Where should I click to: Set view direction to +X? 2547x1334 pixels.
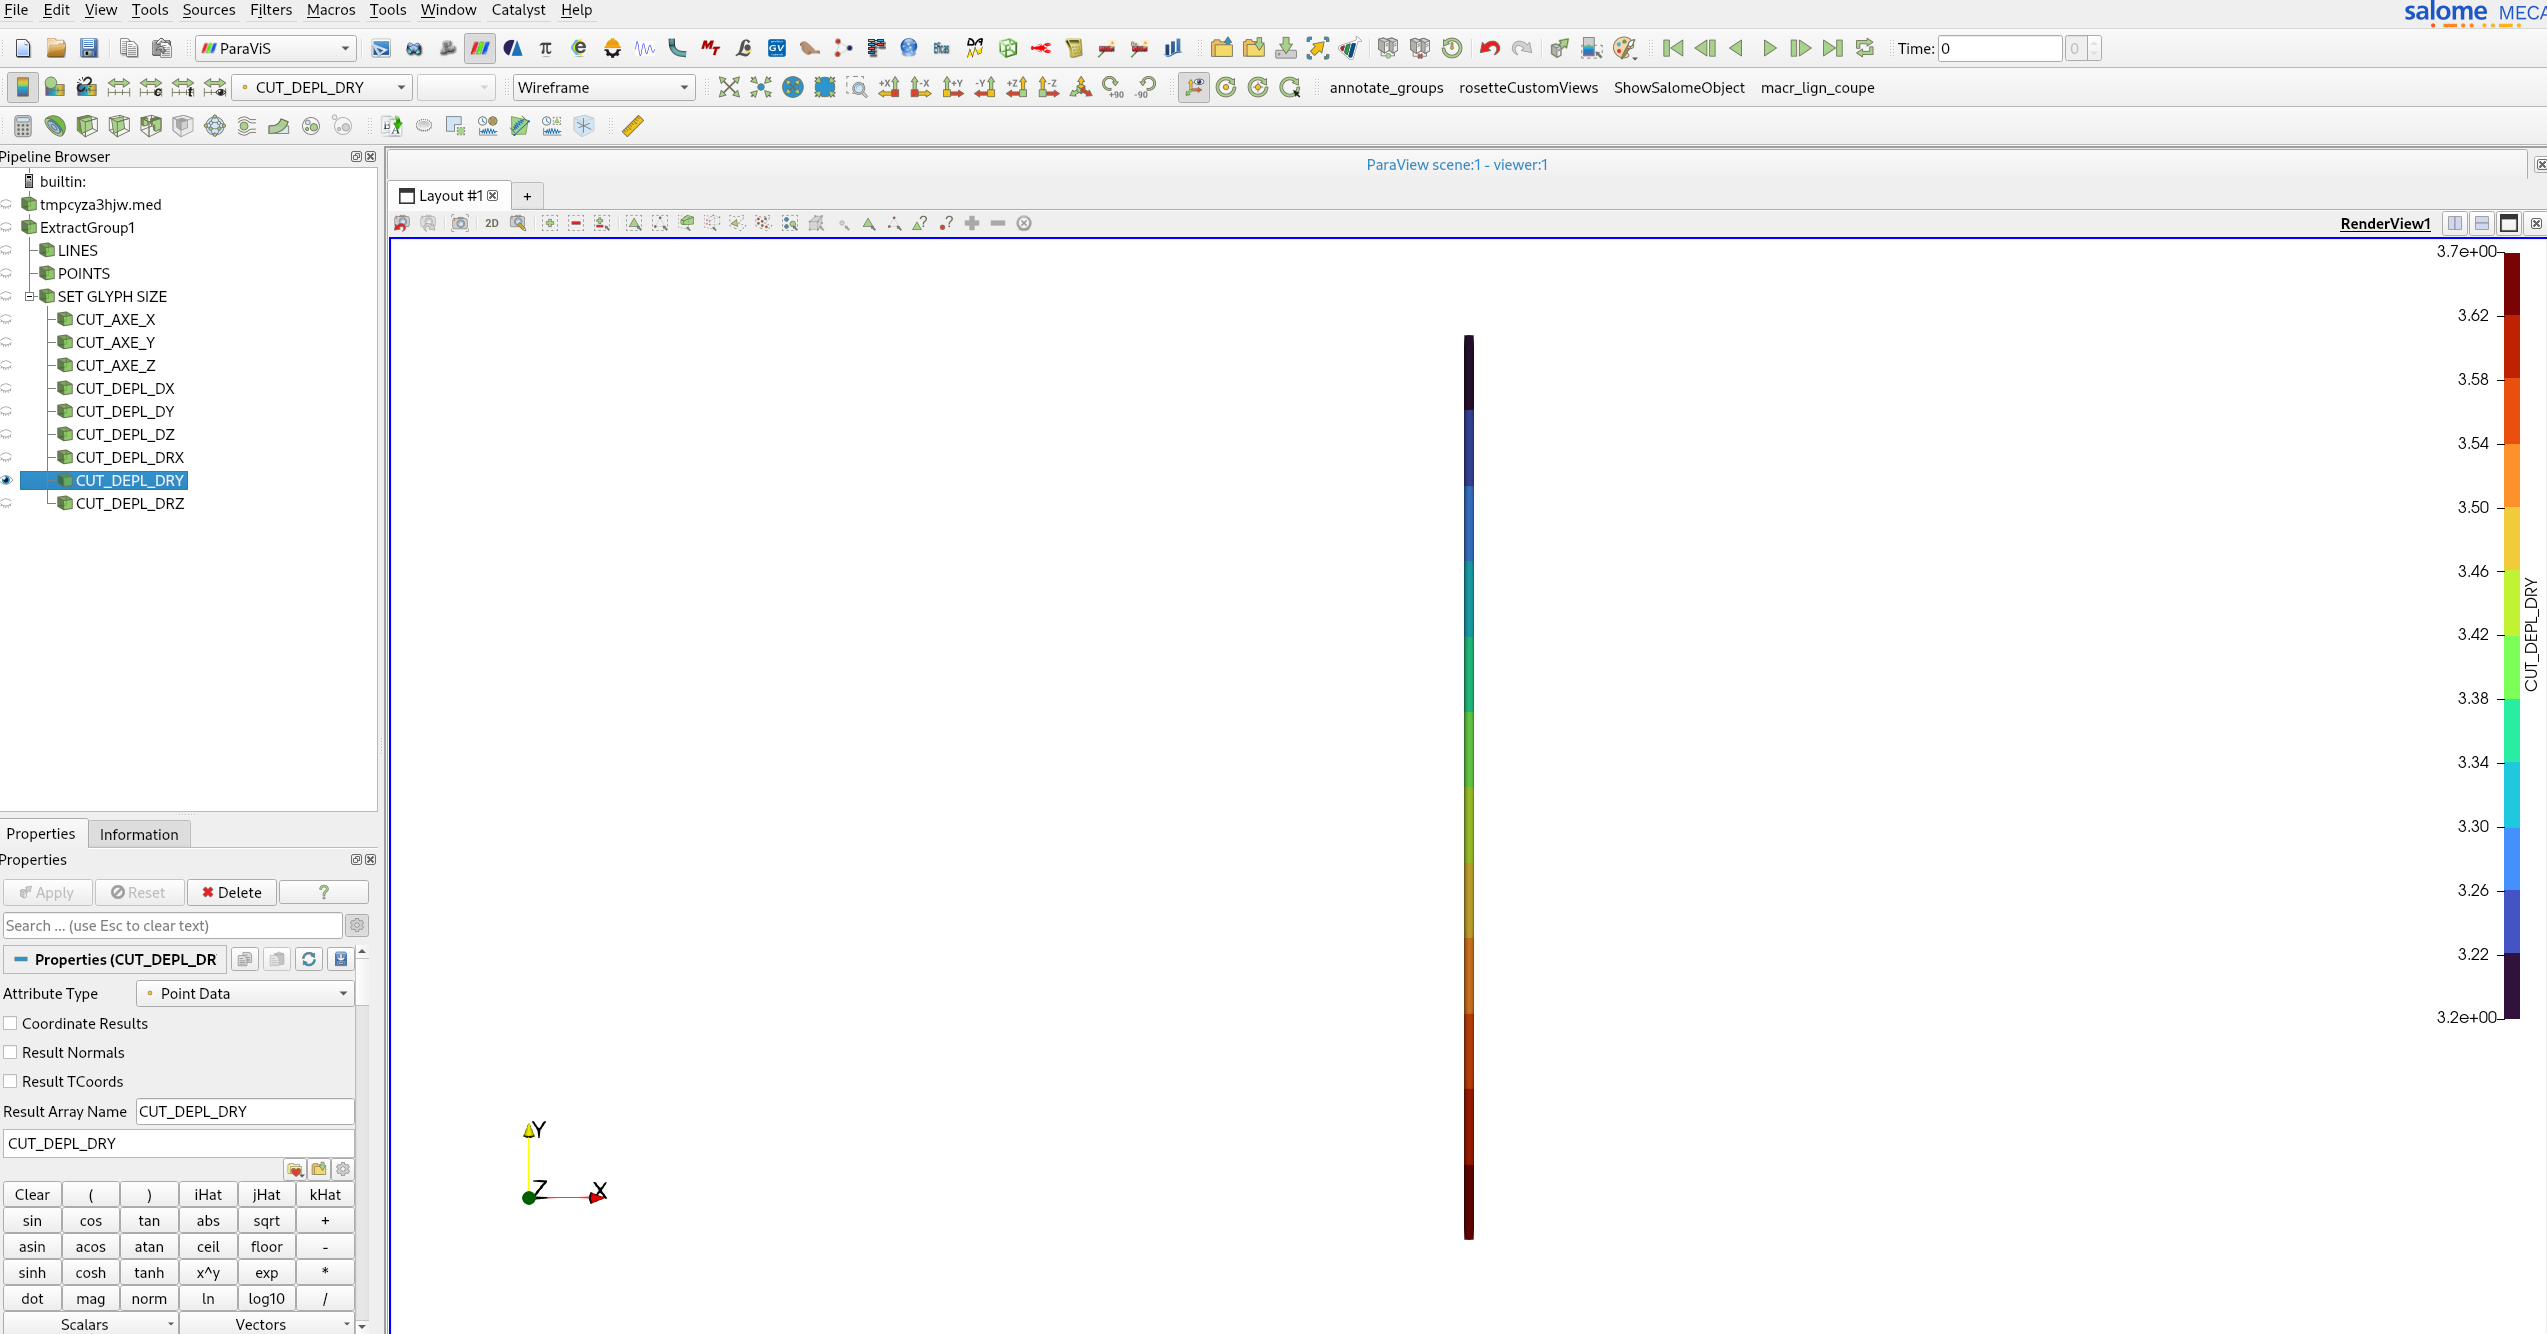[x=889, y=87]
